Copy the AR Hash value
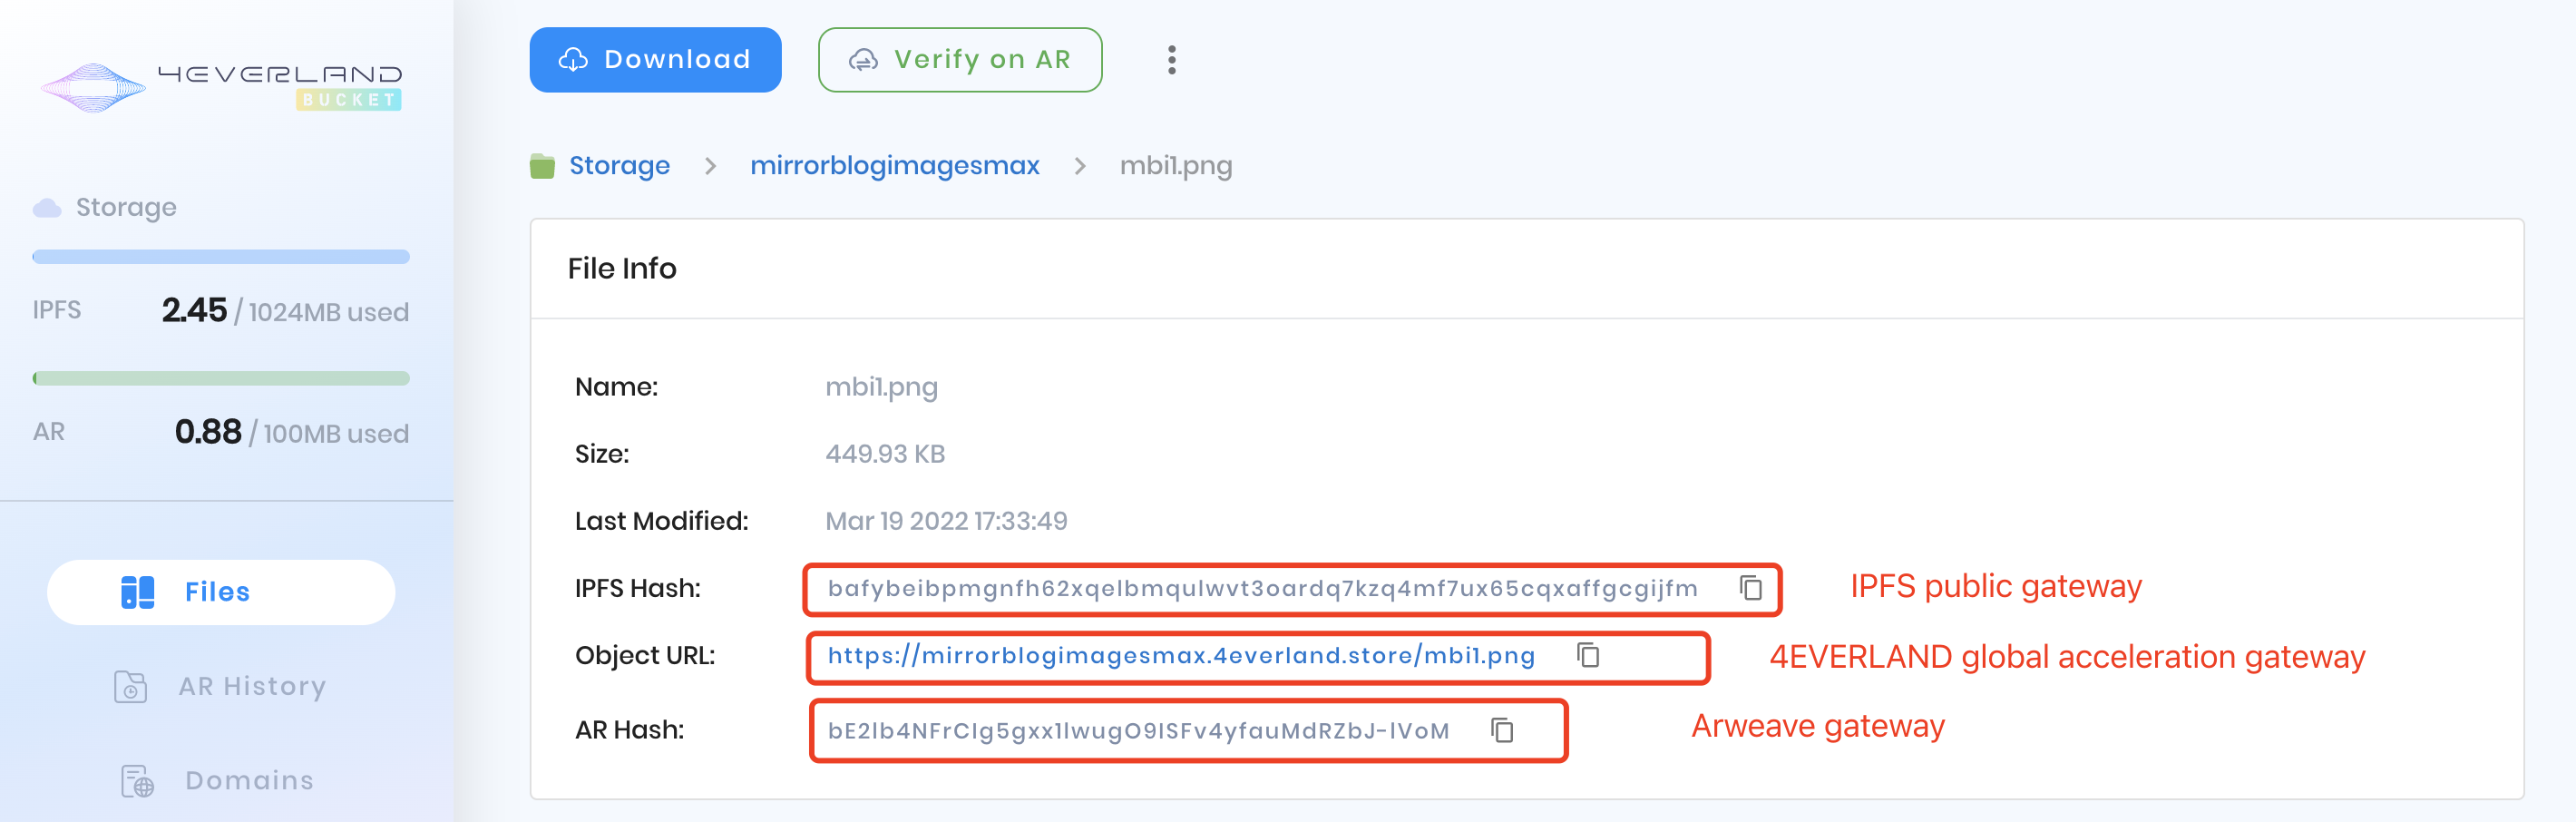 pyautogui.click(x=1502, y=730)
